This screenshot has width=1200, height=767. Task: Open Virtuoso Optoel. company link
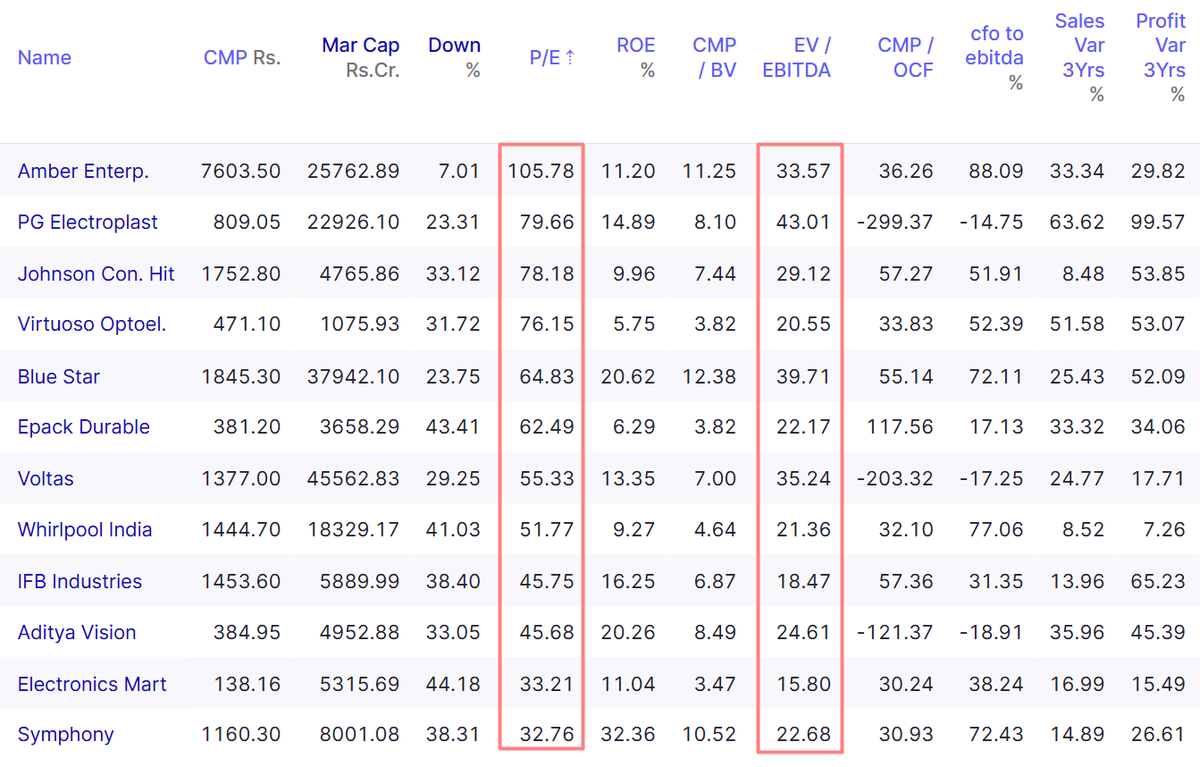pos(92,324)
